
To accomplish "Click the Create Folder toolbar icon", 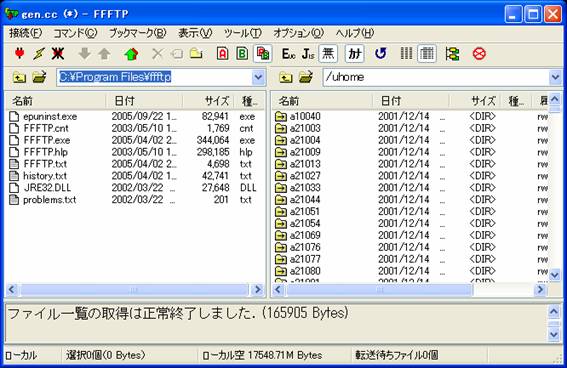I will click(196, 54).
